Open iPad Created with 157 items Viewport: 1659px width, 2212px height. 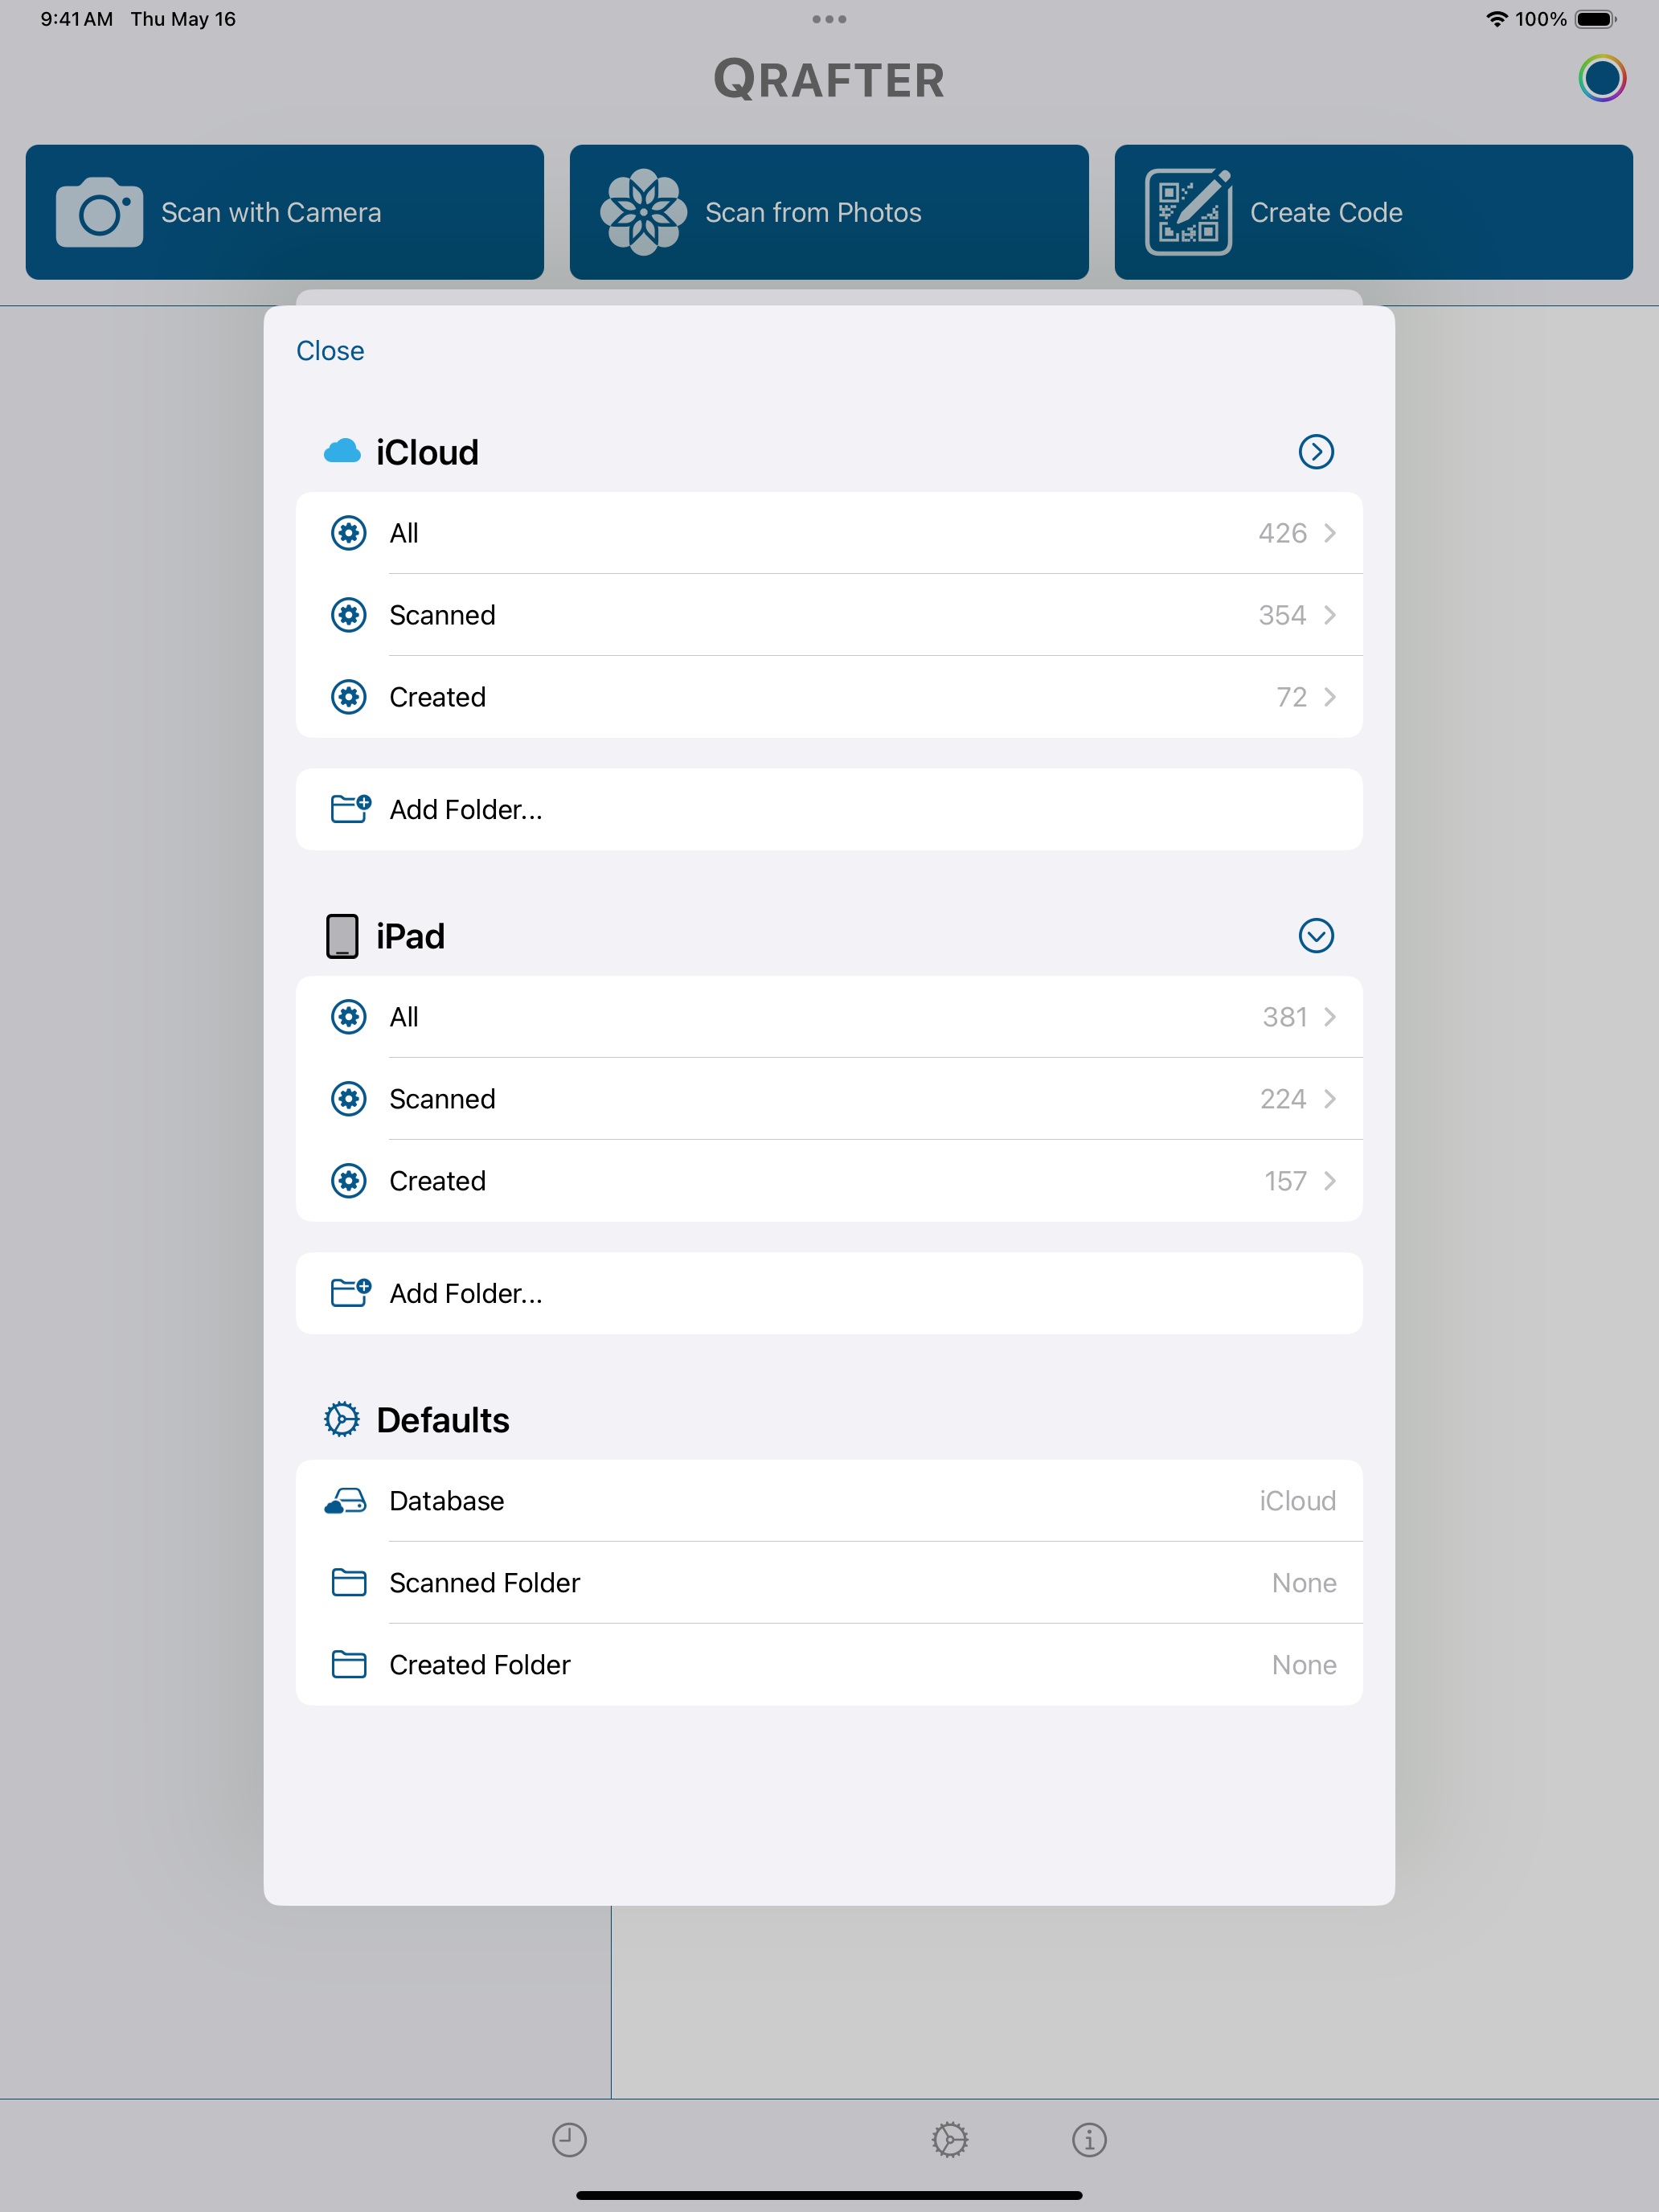[829, 1181]
